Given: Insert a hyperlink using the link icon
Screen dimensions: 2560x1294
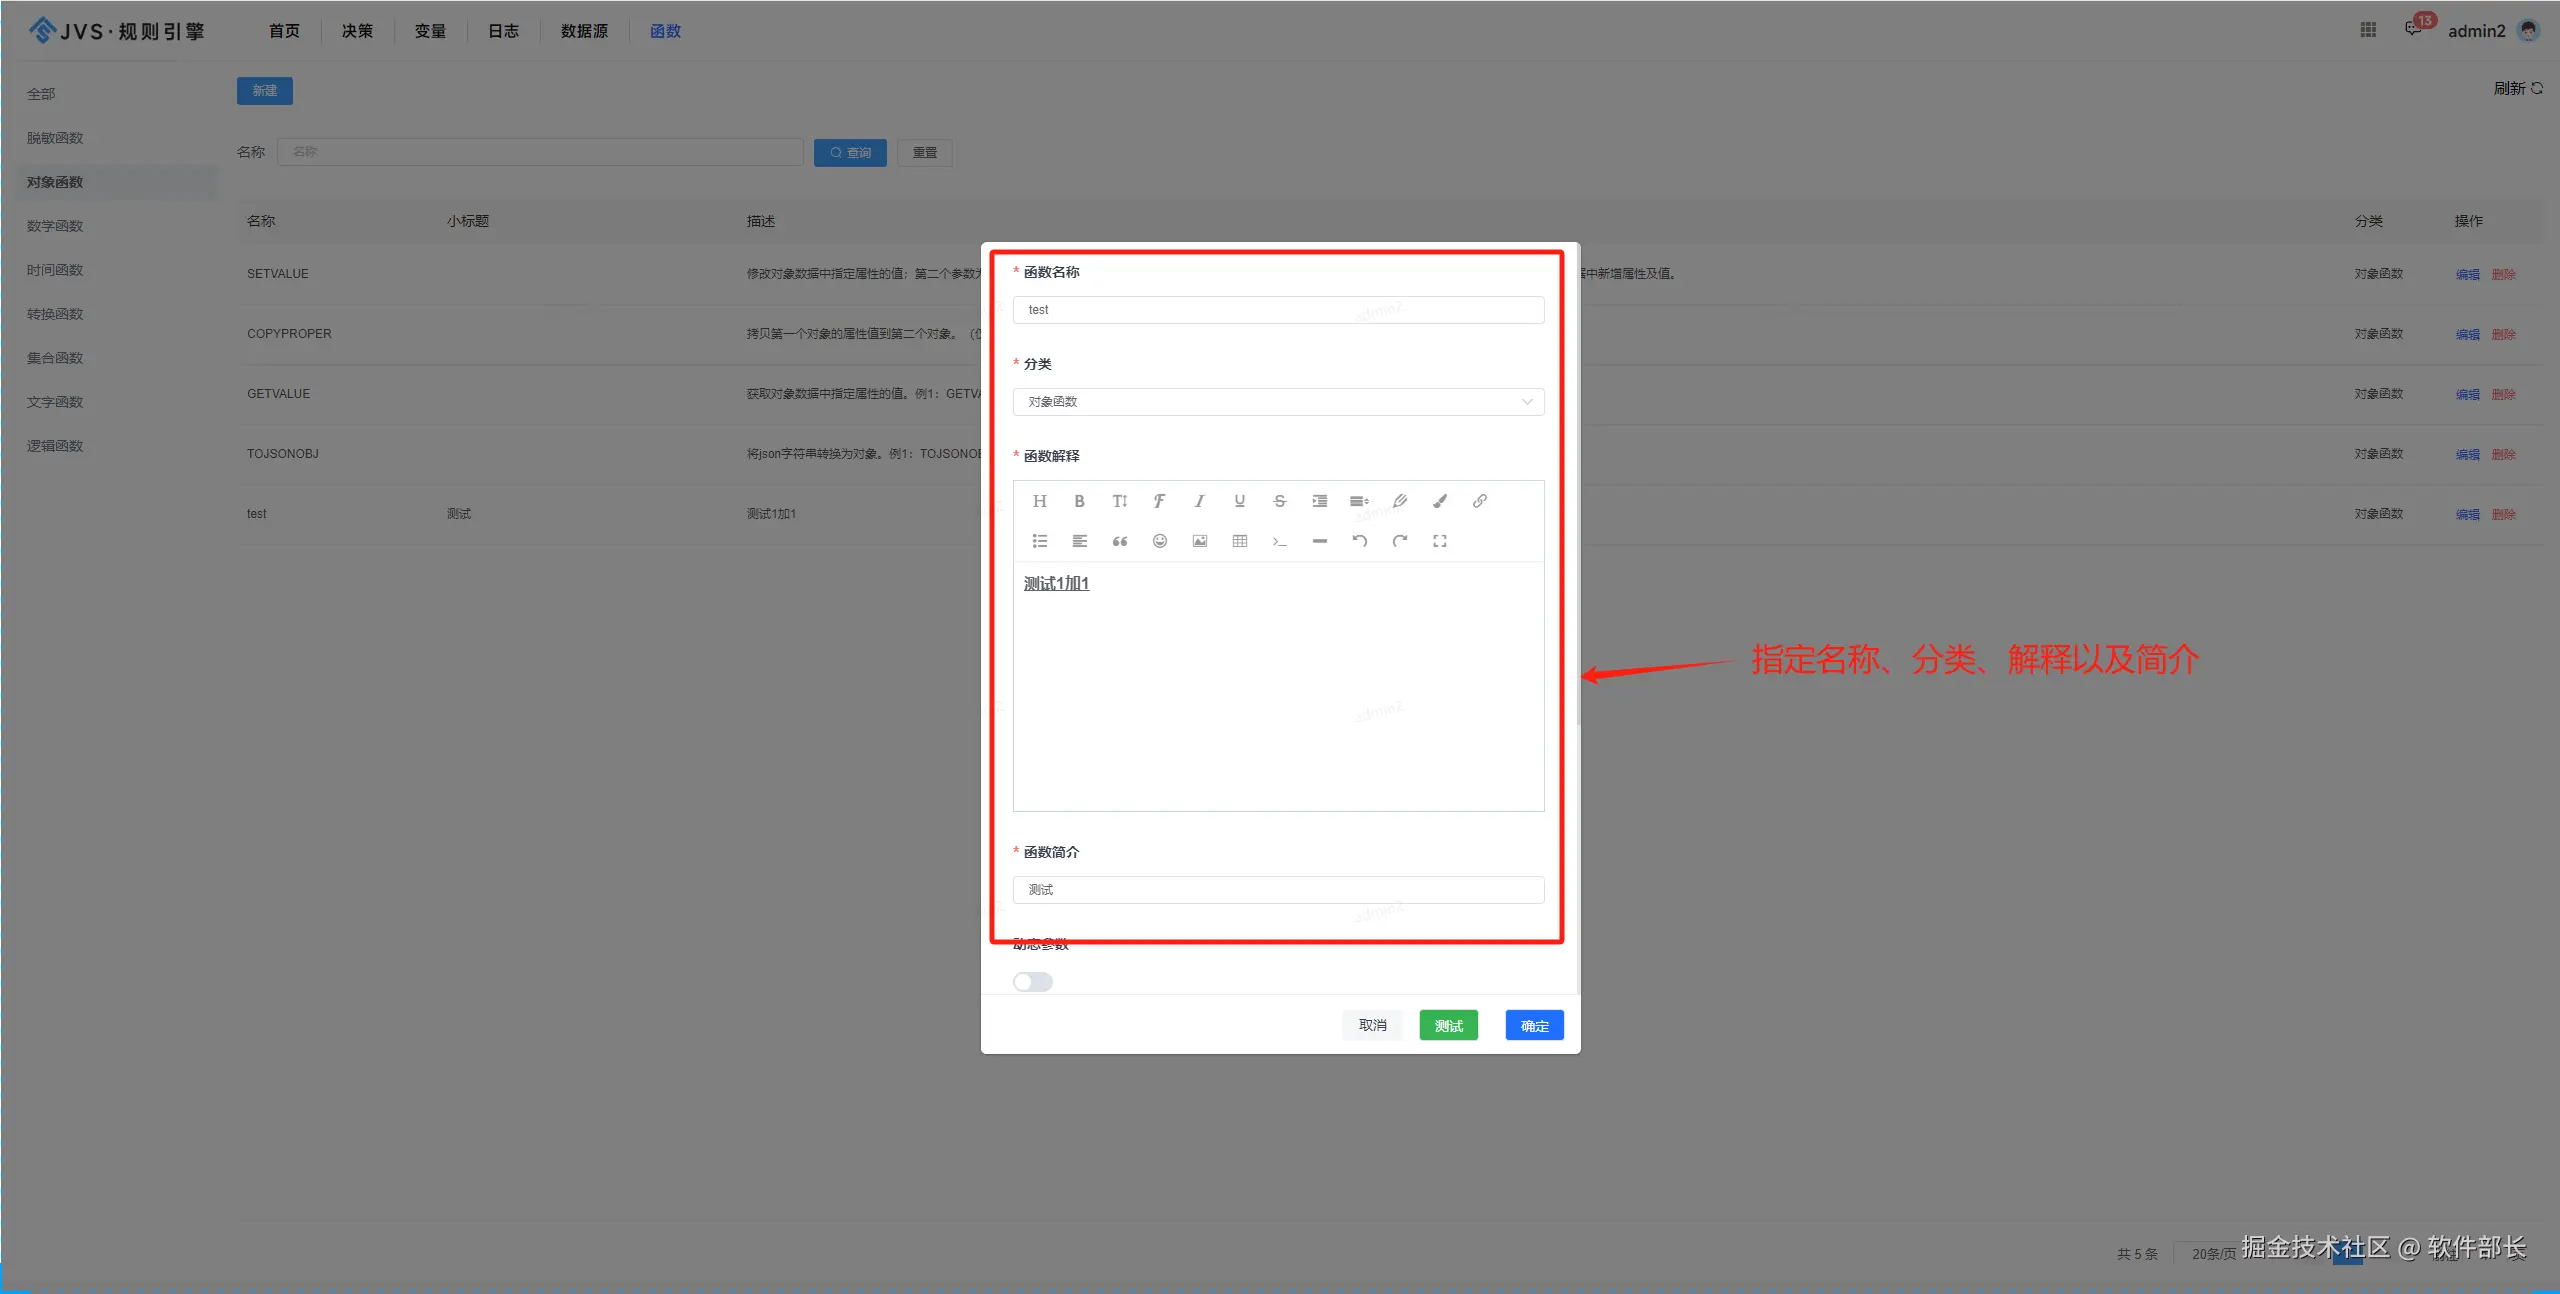Looking at the screenshot, I should point(1479,501).
